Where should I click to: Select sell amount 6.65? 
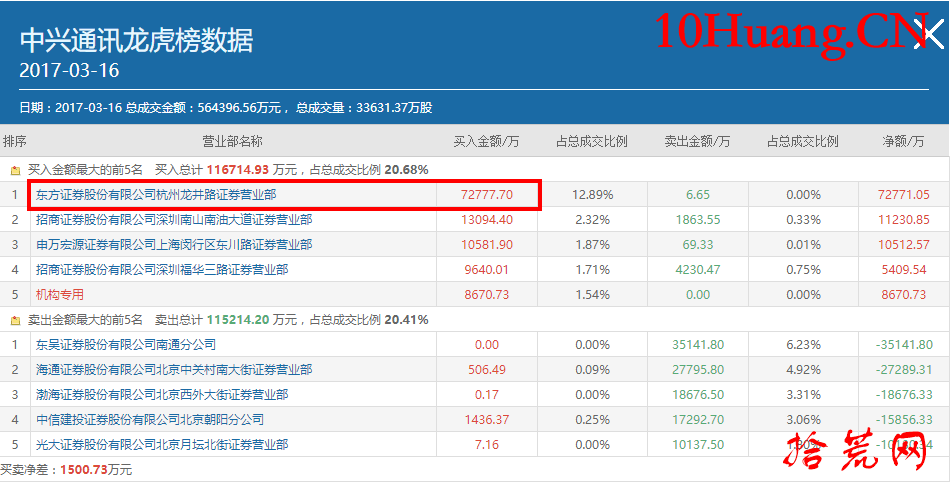click(697, 195)
